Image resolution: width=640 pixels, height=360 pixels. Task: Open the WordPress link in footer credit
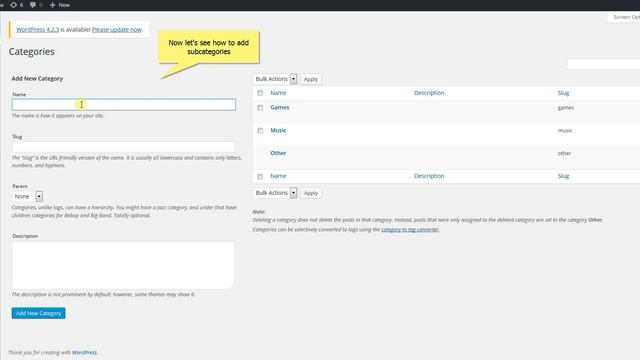84,352
